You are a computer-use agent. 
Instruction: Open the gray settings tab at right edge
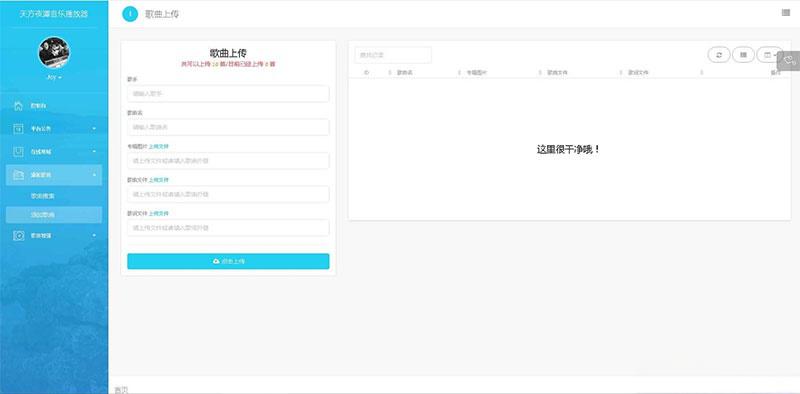789,61
